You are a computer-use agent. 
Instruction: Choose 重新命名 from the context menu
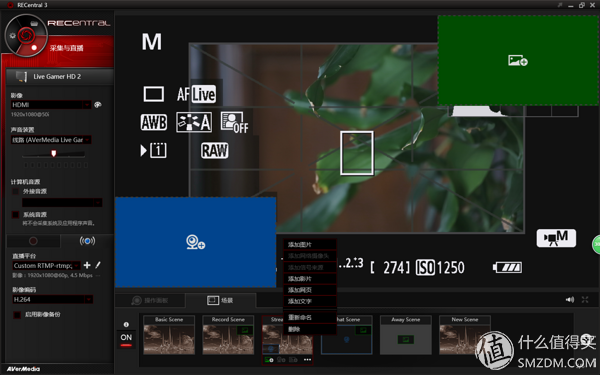point(310,318)
